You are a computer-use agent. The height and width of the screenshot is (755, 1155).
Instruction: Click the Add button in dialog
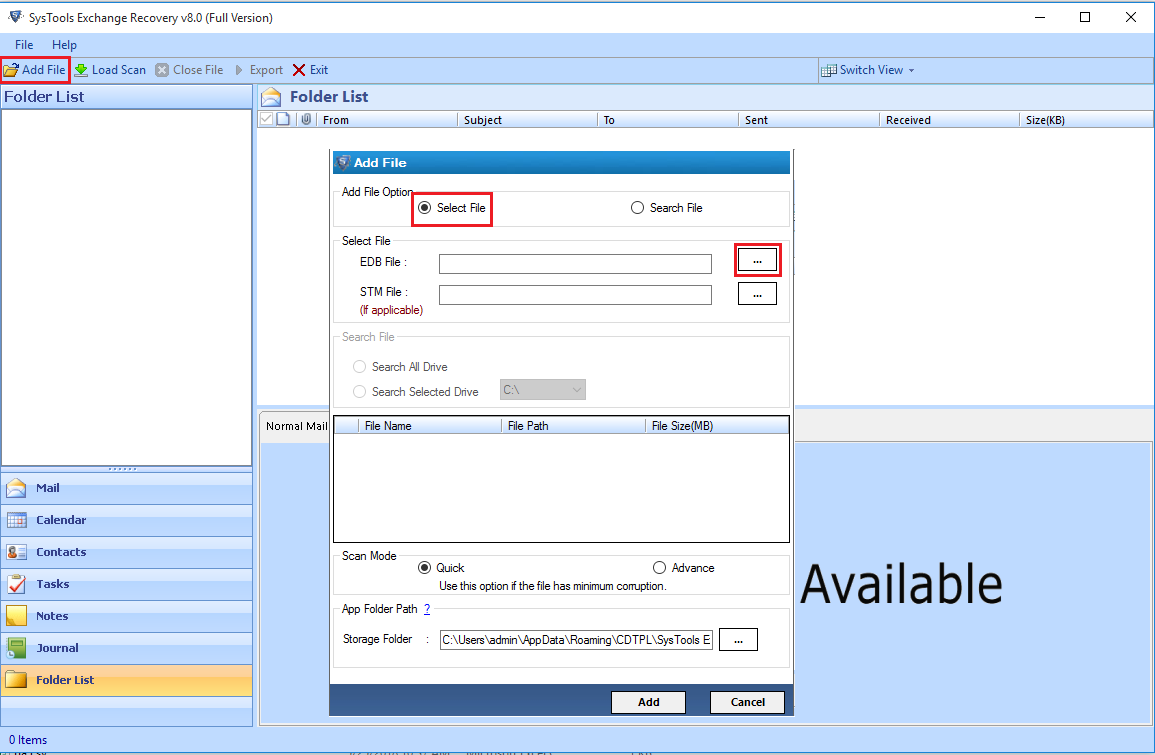tap(648, 703)
